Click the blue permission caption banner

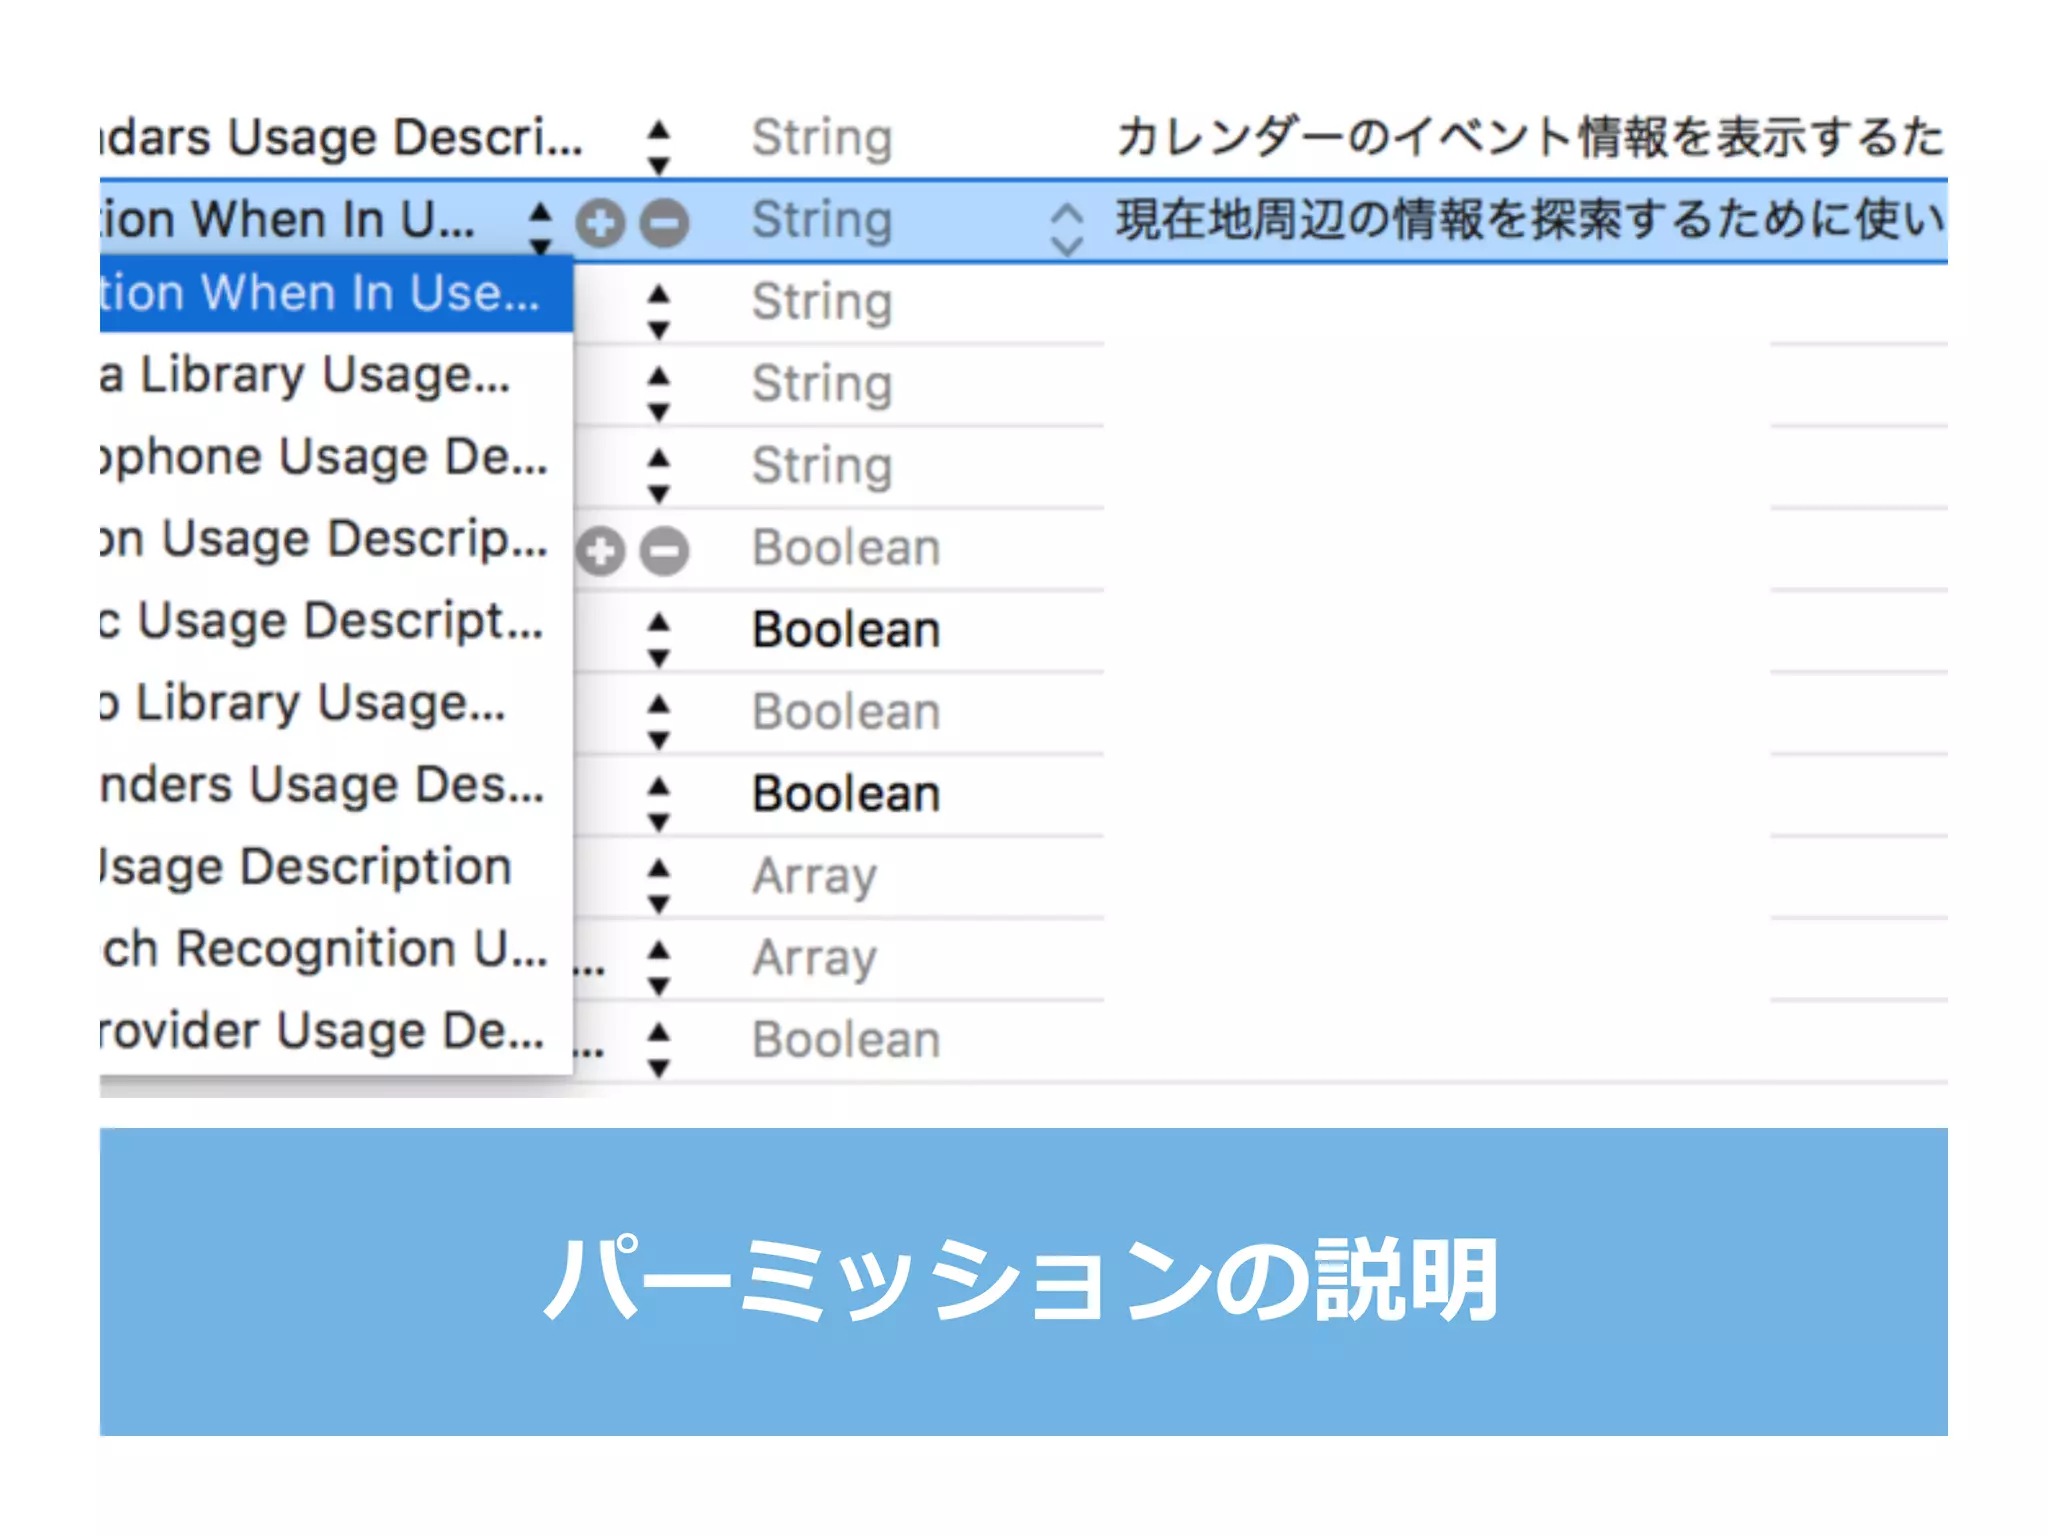[x=1023, y=1281]
